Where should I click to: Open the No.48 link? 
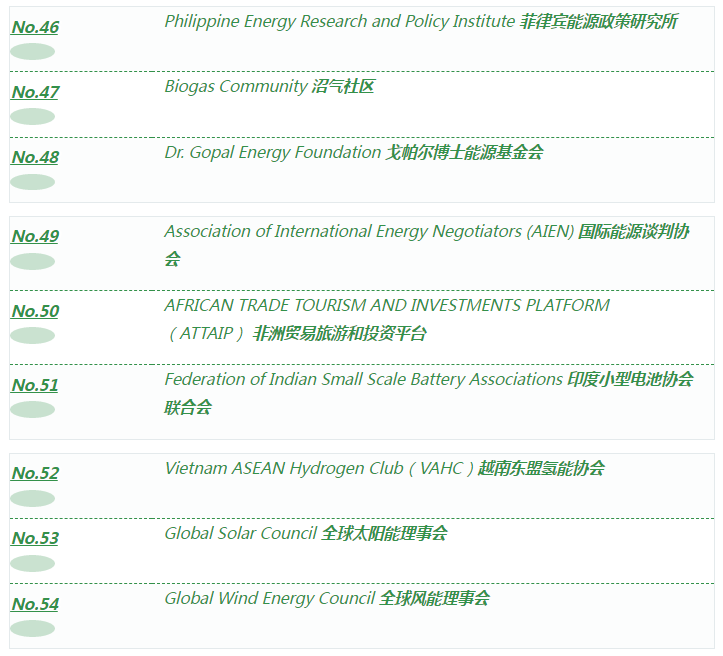tap(35, 157)
